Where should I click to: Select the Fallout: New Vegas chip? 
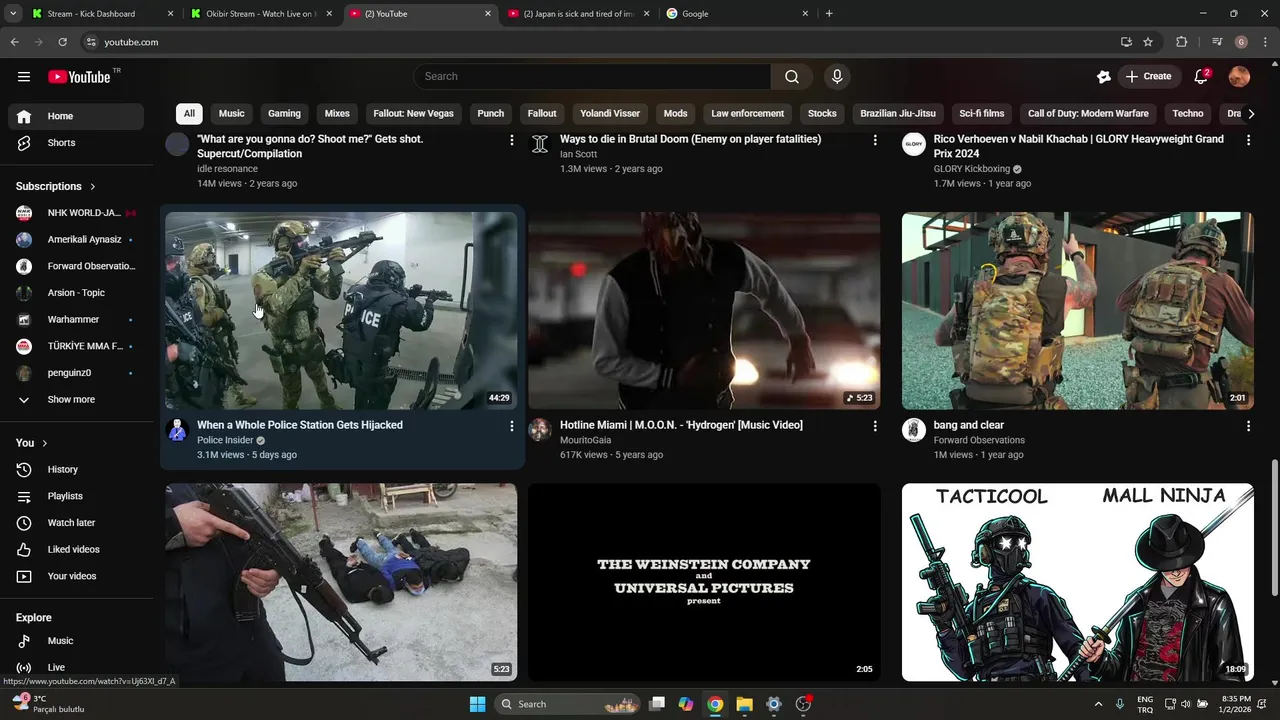click(413, 113)
